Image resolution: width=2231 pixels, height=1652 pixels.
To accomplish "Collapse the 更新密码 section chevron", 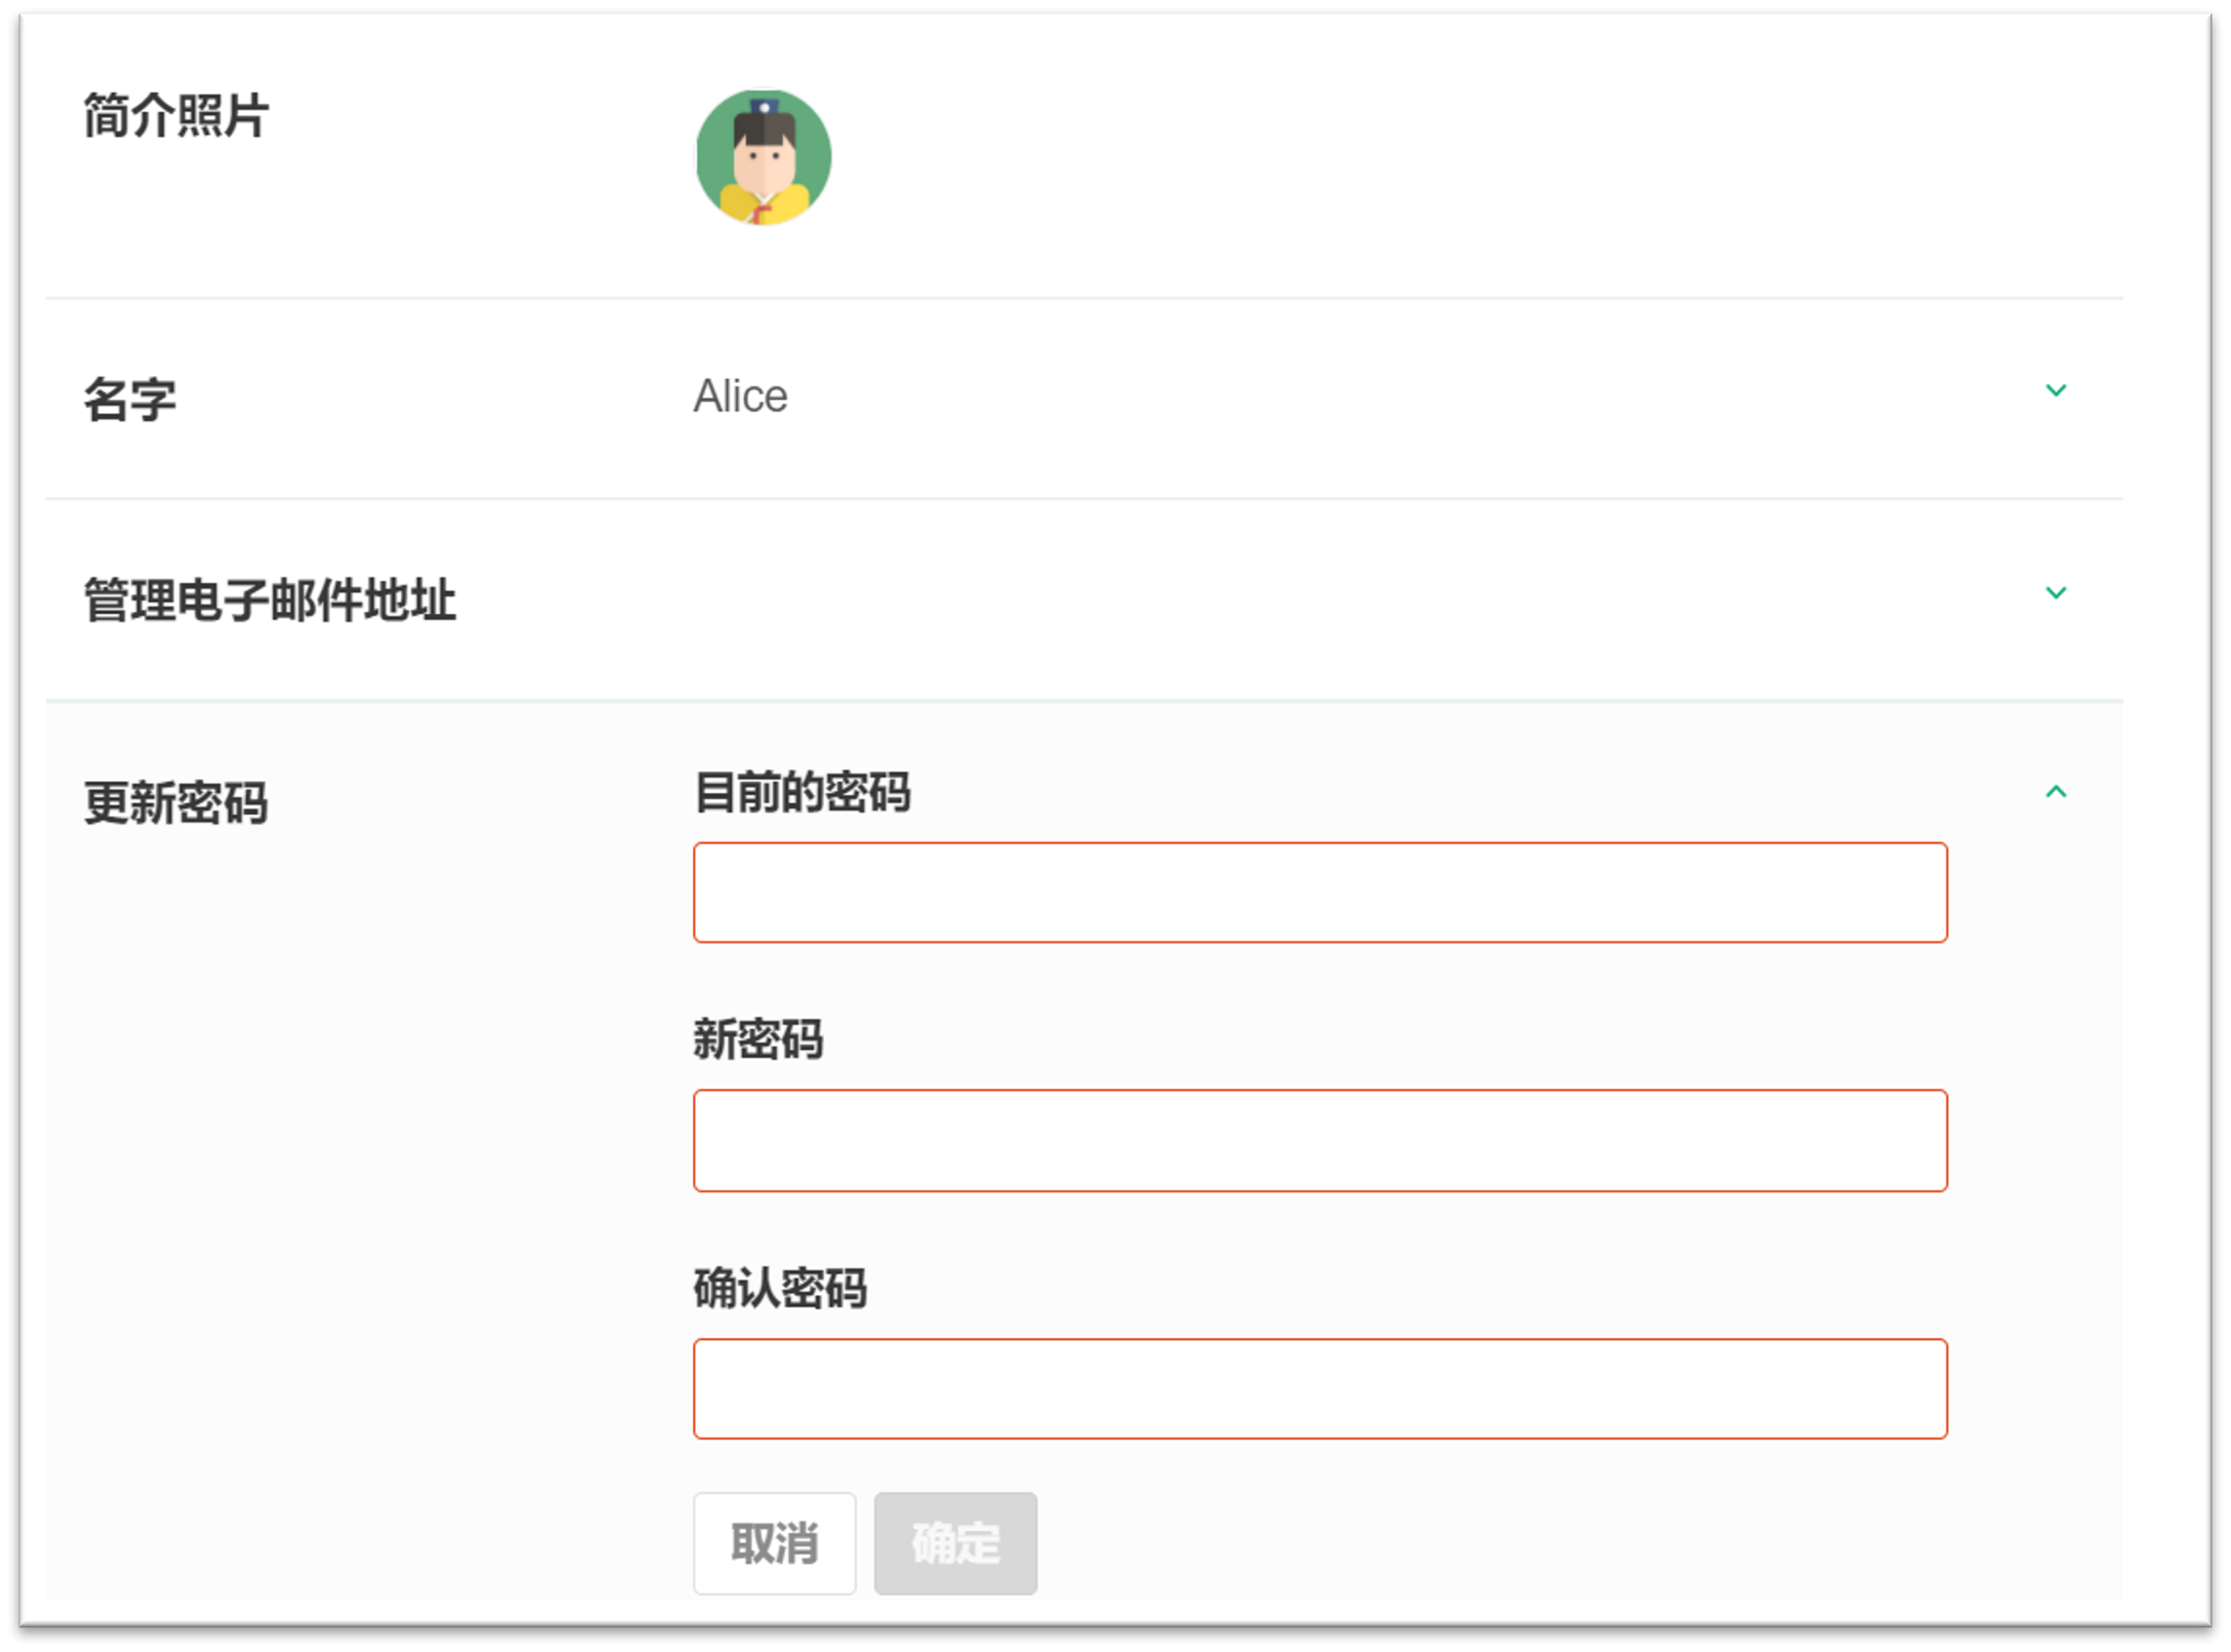I will 2055,792.
